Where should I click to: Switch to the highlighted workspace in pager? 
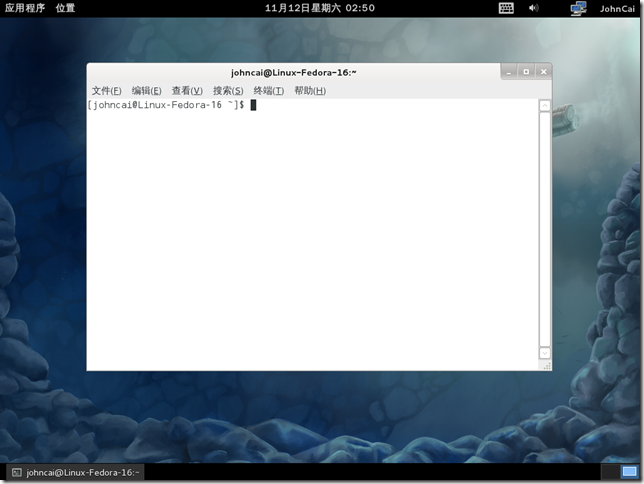[629, 472]
